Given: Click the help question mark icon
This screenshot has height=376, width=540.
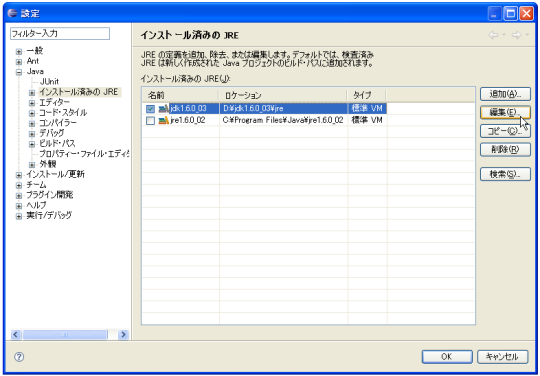Looking at the screenshot, I should click(x=19, y=357).
